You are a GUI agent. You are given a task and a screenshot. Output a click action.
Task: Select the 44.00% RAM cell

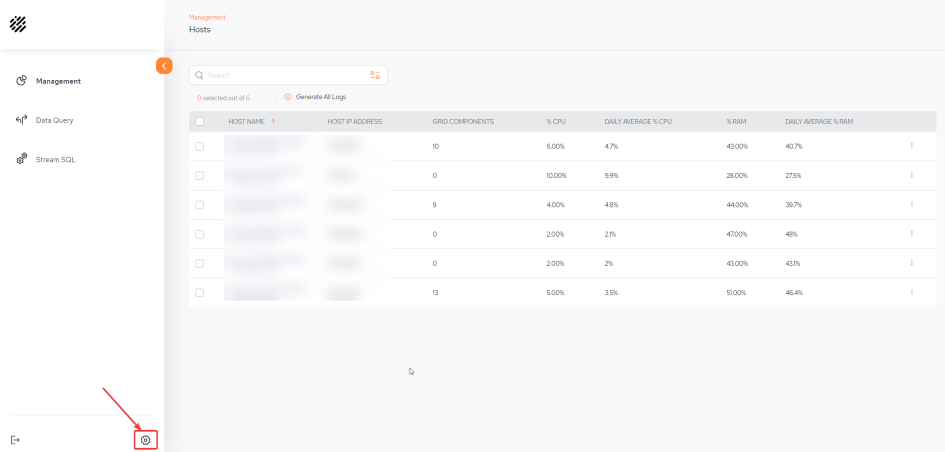tap(737, 205)
